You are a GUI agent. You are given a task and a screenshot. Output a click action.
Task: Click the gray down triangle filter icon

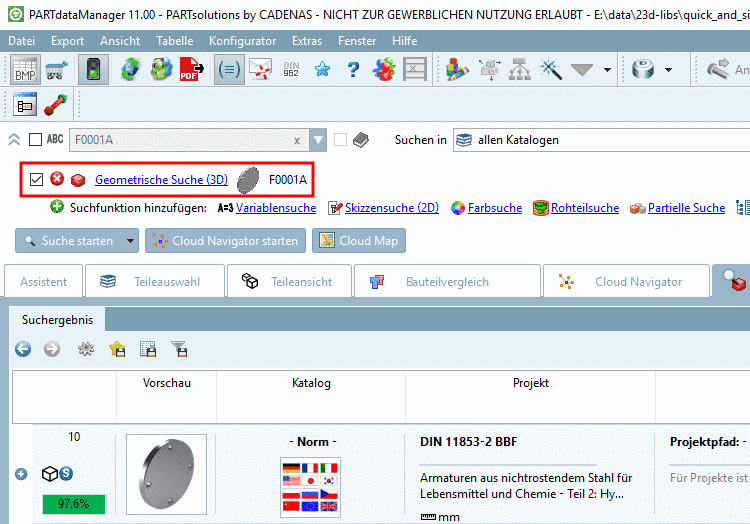click(582, 70)
